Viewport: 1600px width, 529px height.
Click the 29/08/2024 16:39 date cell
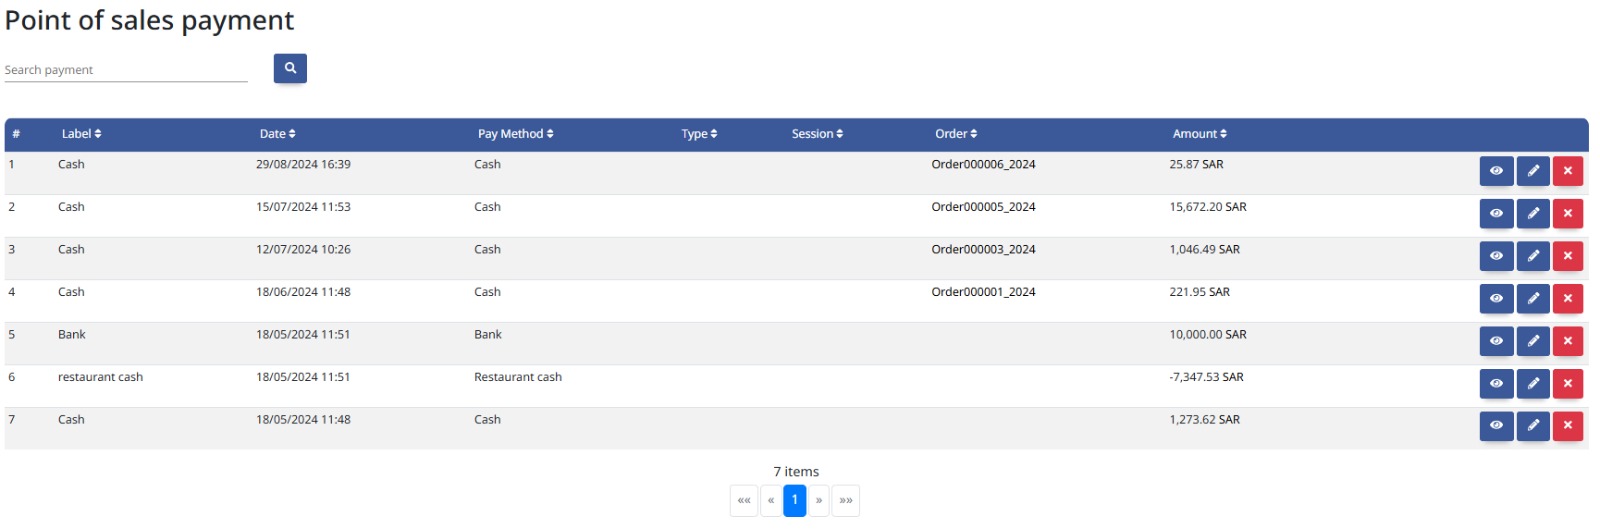(x=303, y=164)
